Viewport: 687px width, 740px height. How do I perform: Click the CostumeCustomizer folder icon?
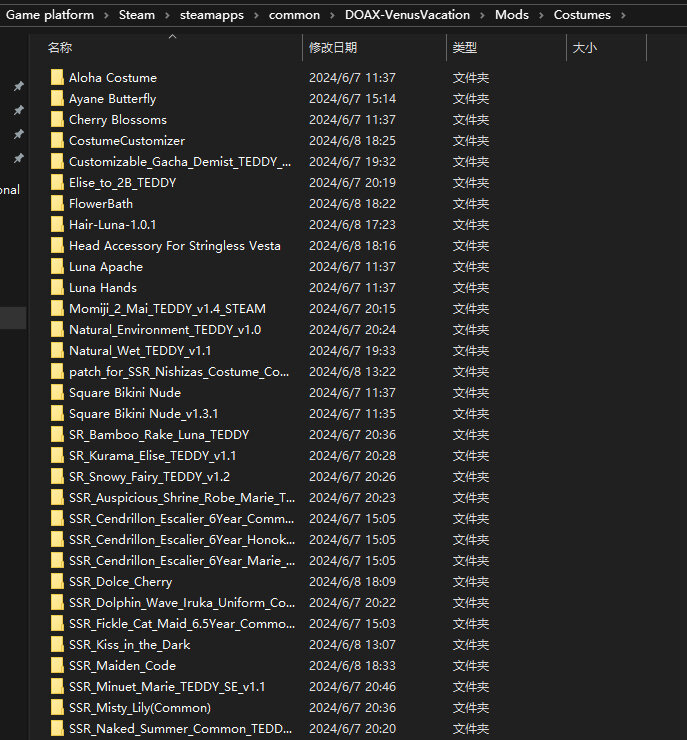(57, 141)
